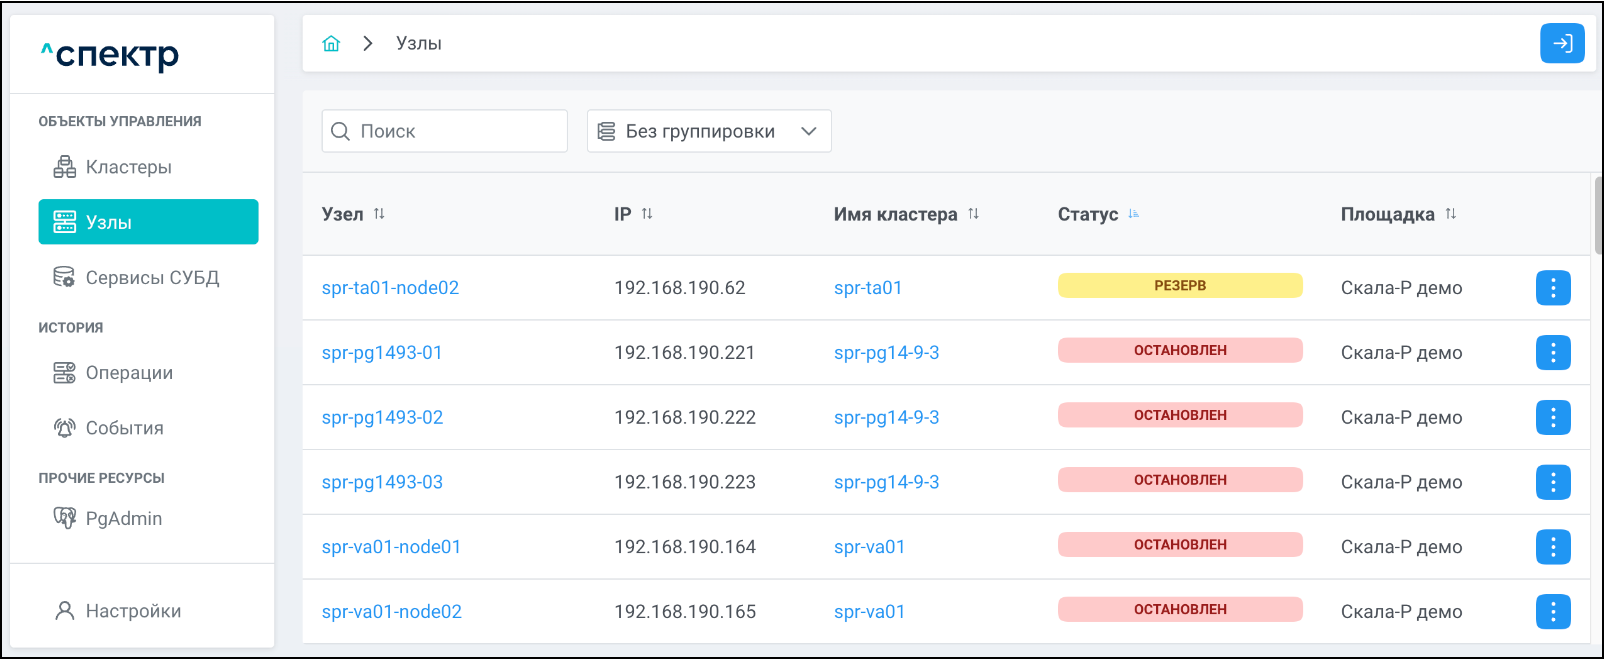Sort by Площадка column
This screenshot has height=660, width=1604.
[x=1450, y=214]
